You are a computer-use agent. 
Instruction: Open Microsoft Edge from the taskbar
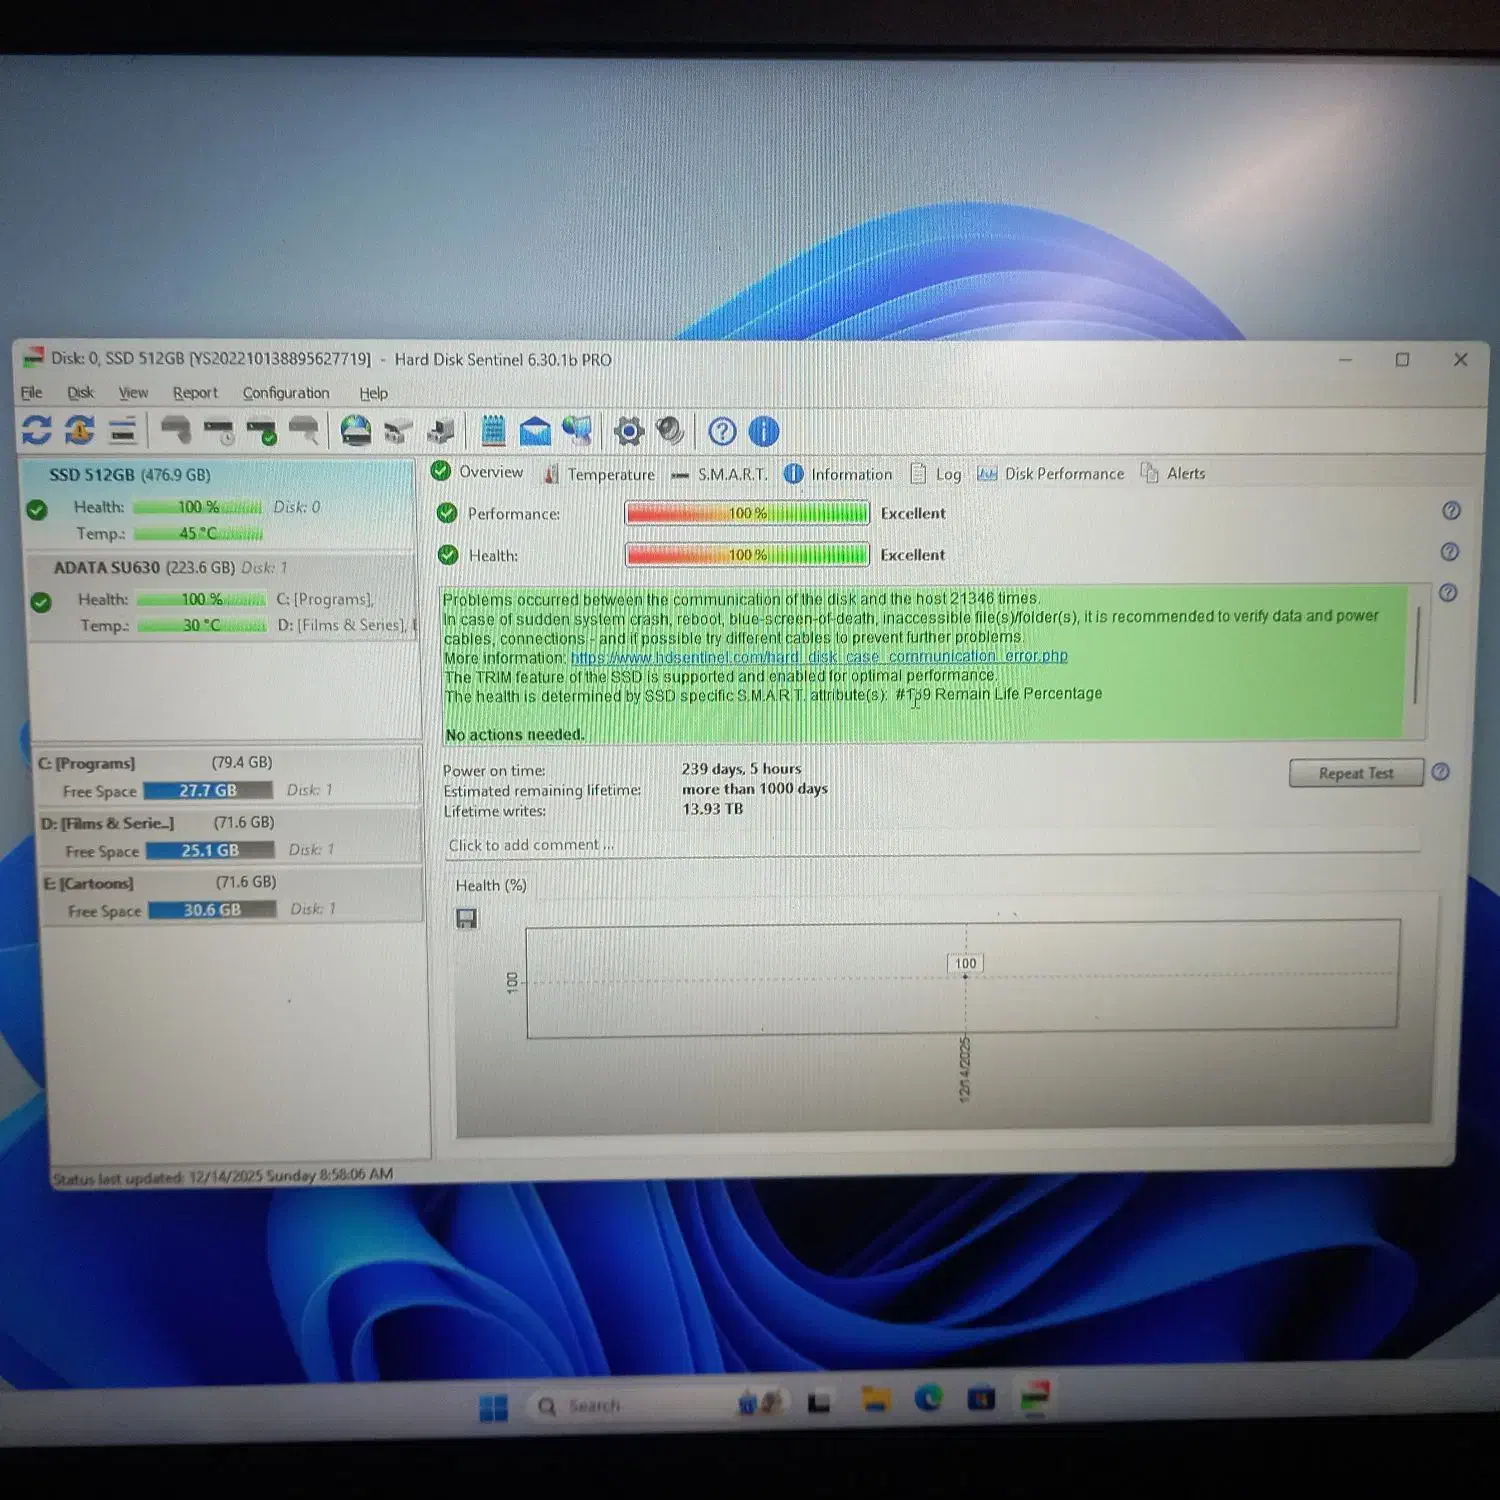(x=928, y=1399)
